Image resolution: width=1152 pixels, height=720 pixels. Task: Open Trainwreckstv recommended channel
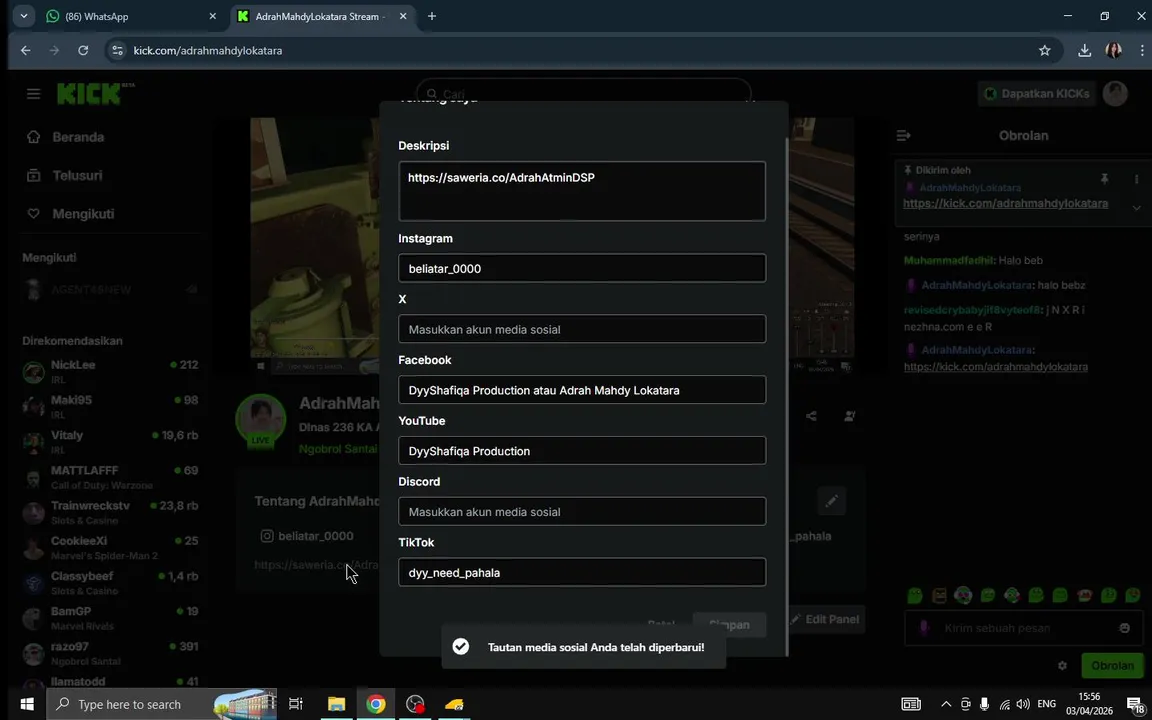click(110, 513)
